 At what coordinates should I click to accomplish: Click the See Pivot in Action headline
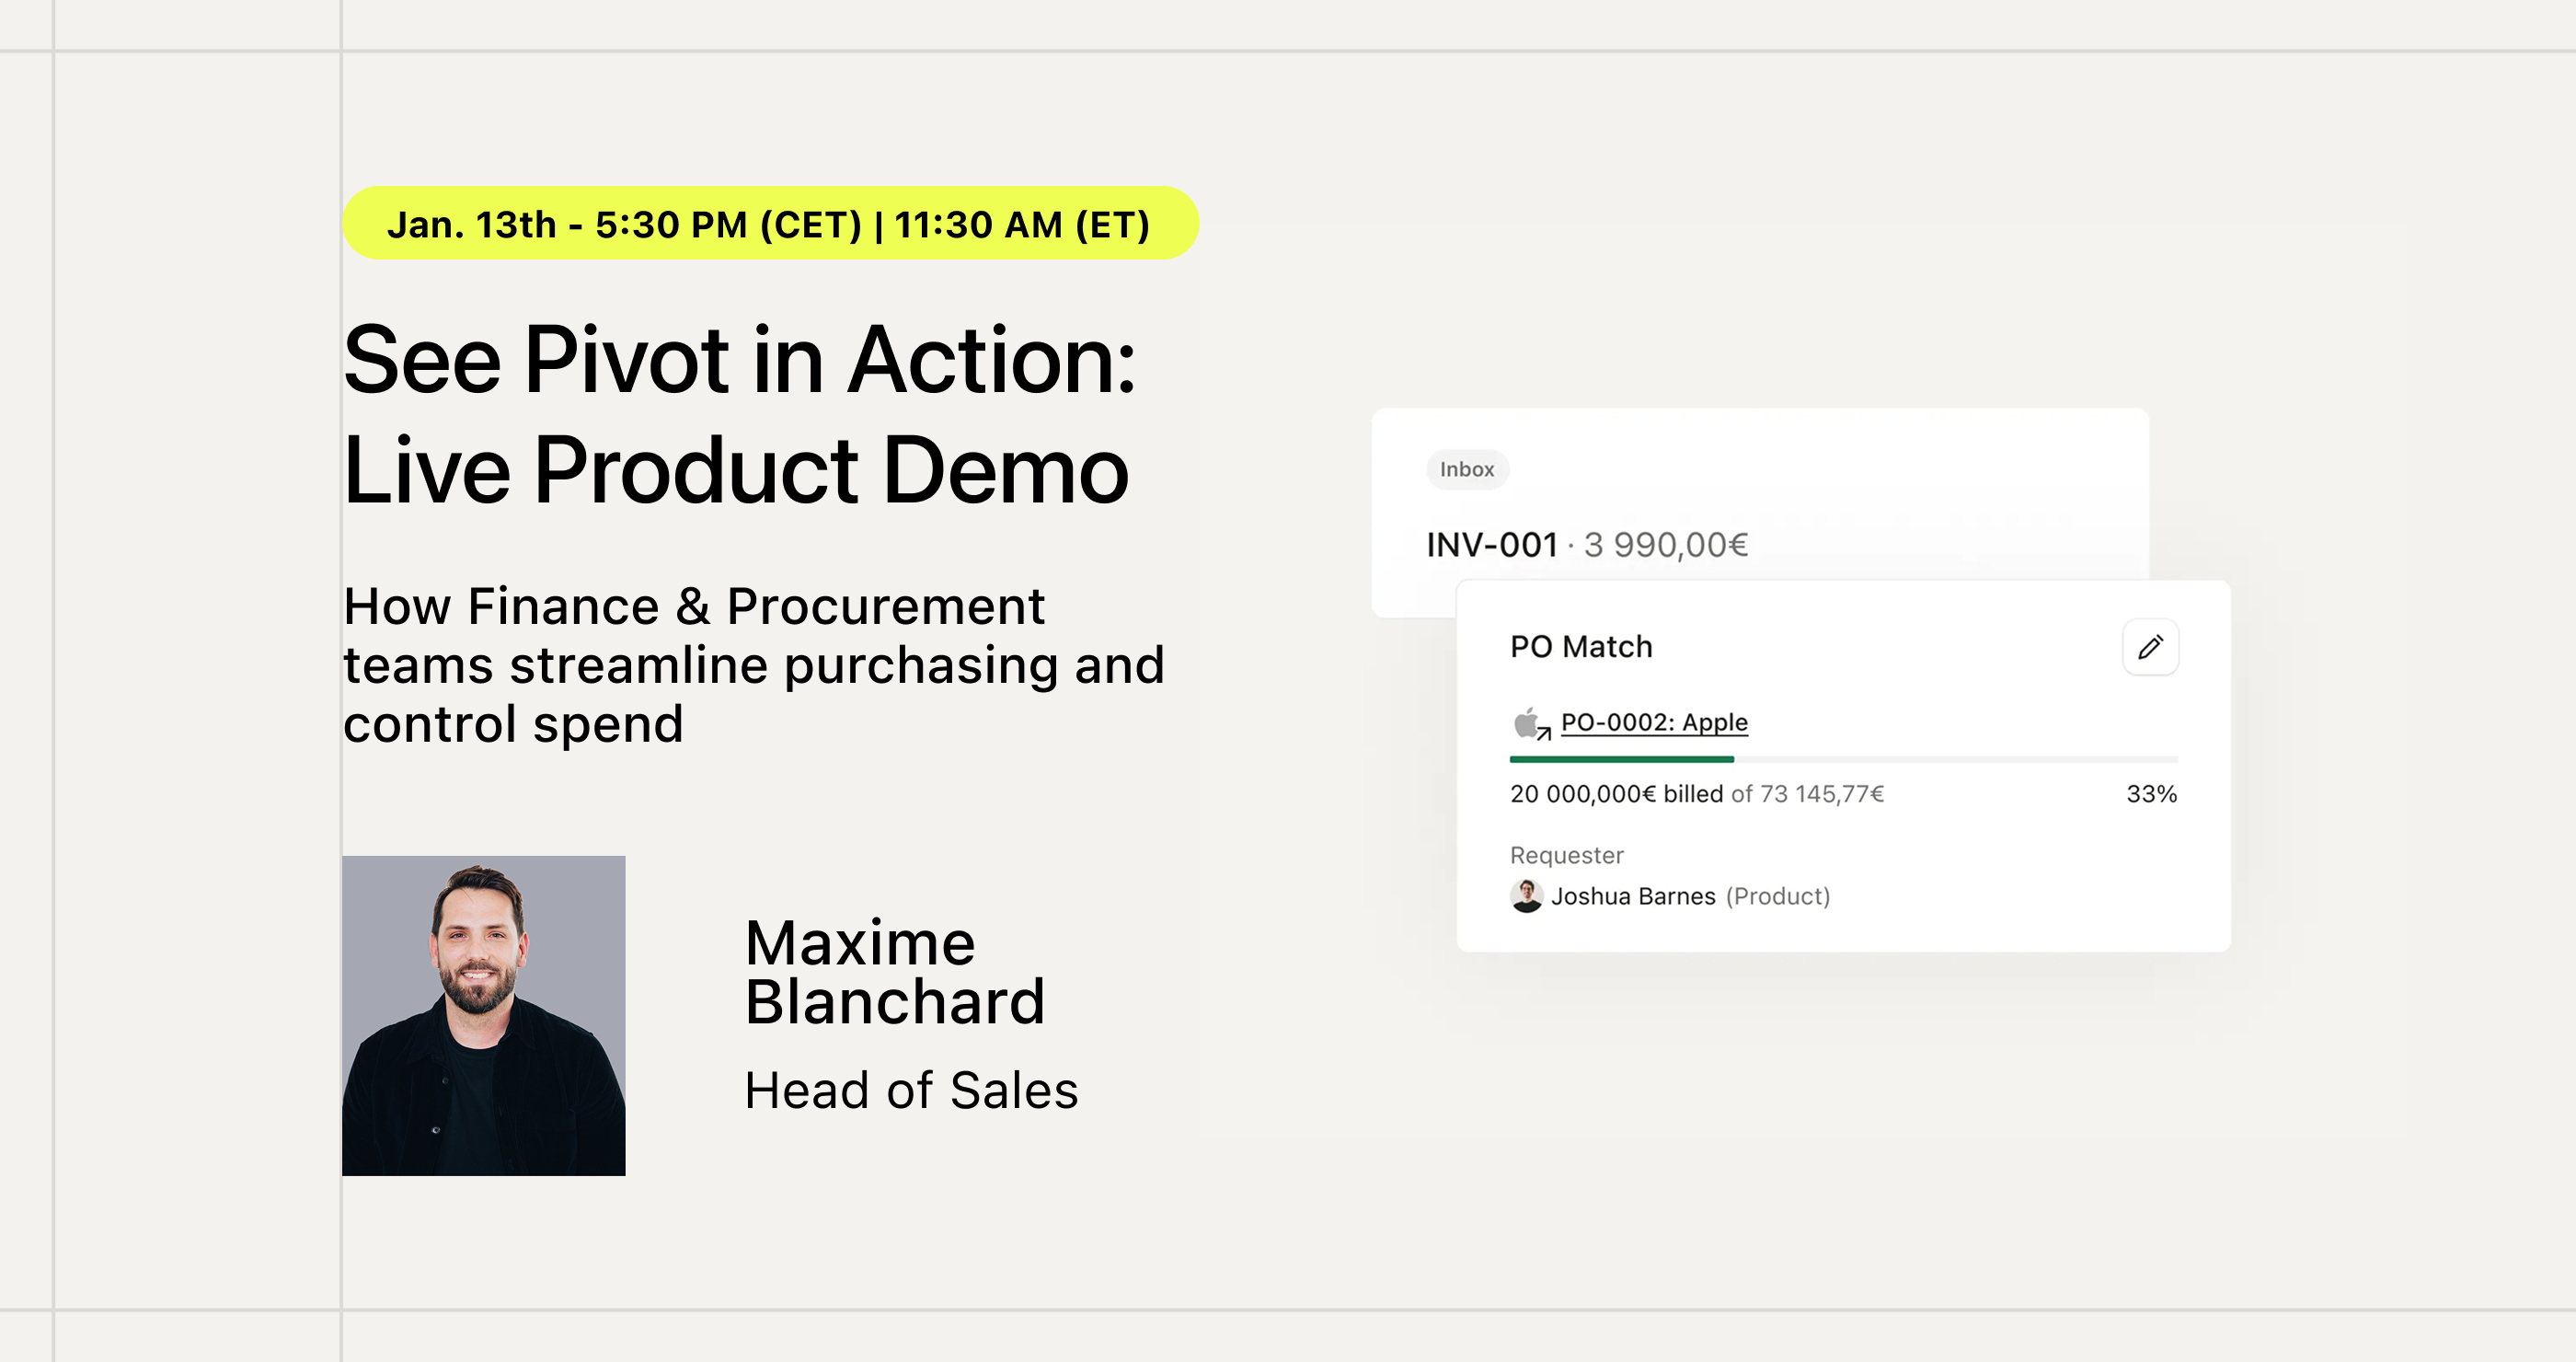(740, 360)
